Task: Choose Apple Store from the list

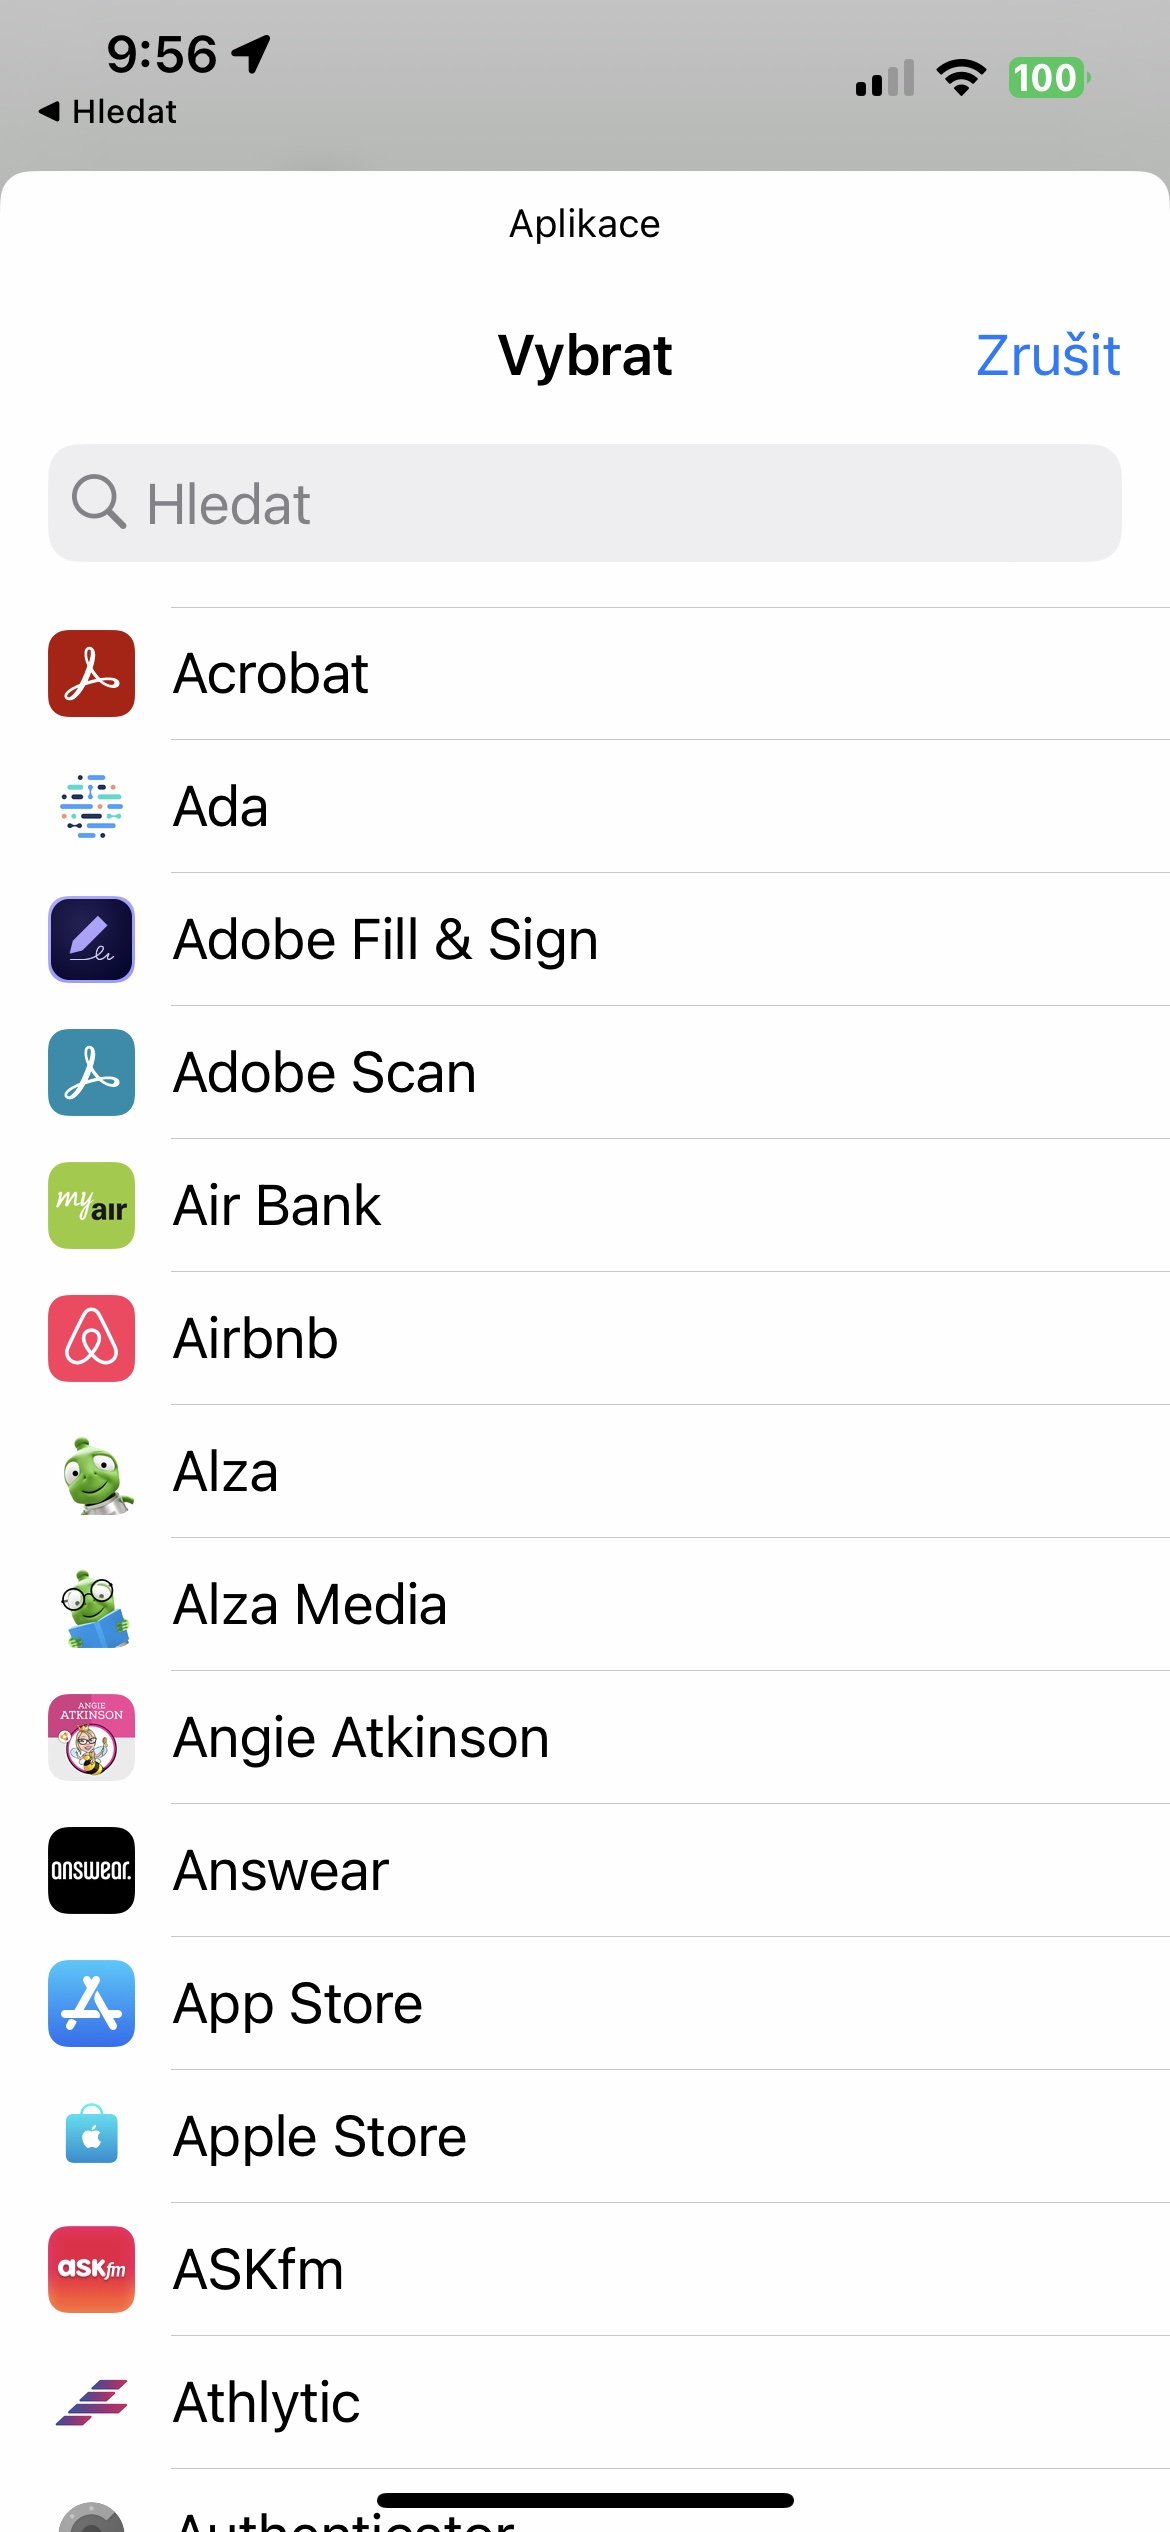Action: (600, 2136)
